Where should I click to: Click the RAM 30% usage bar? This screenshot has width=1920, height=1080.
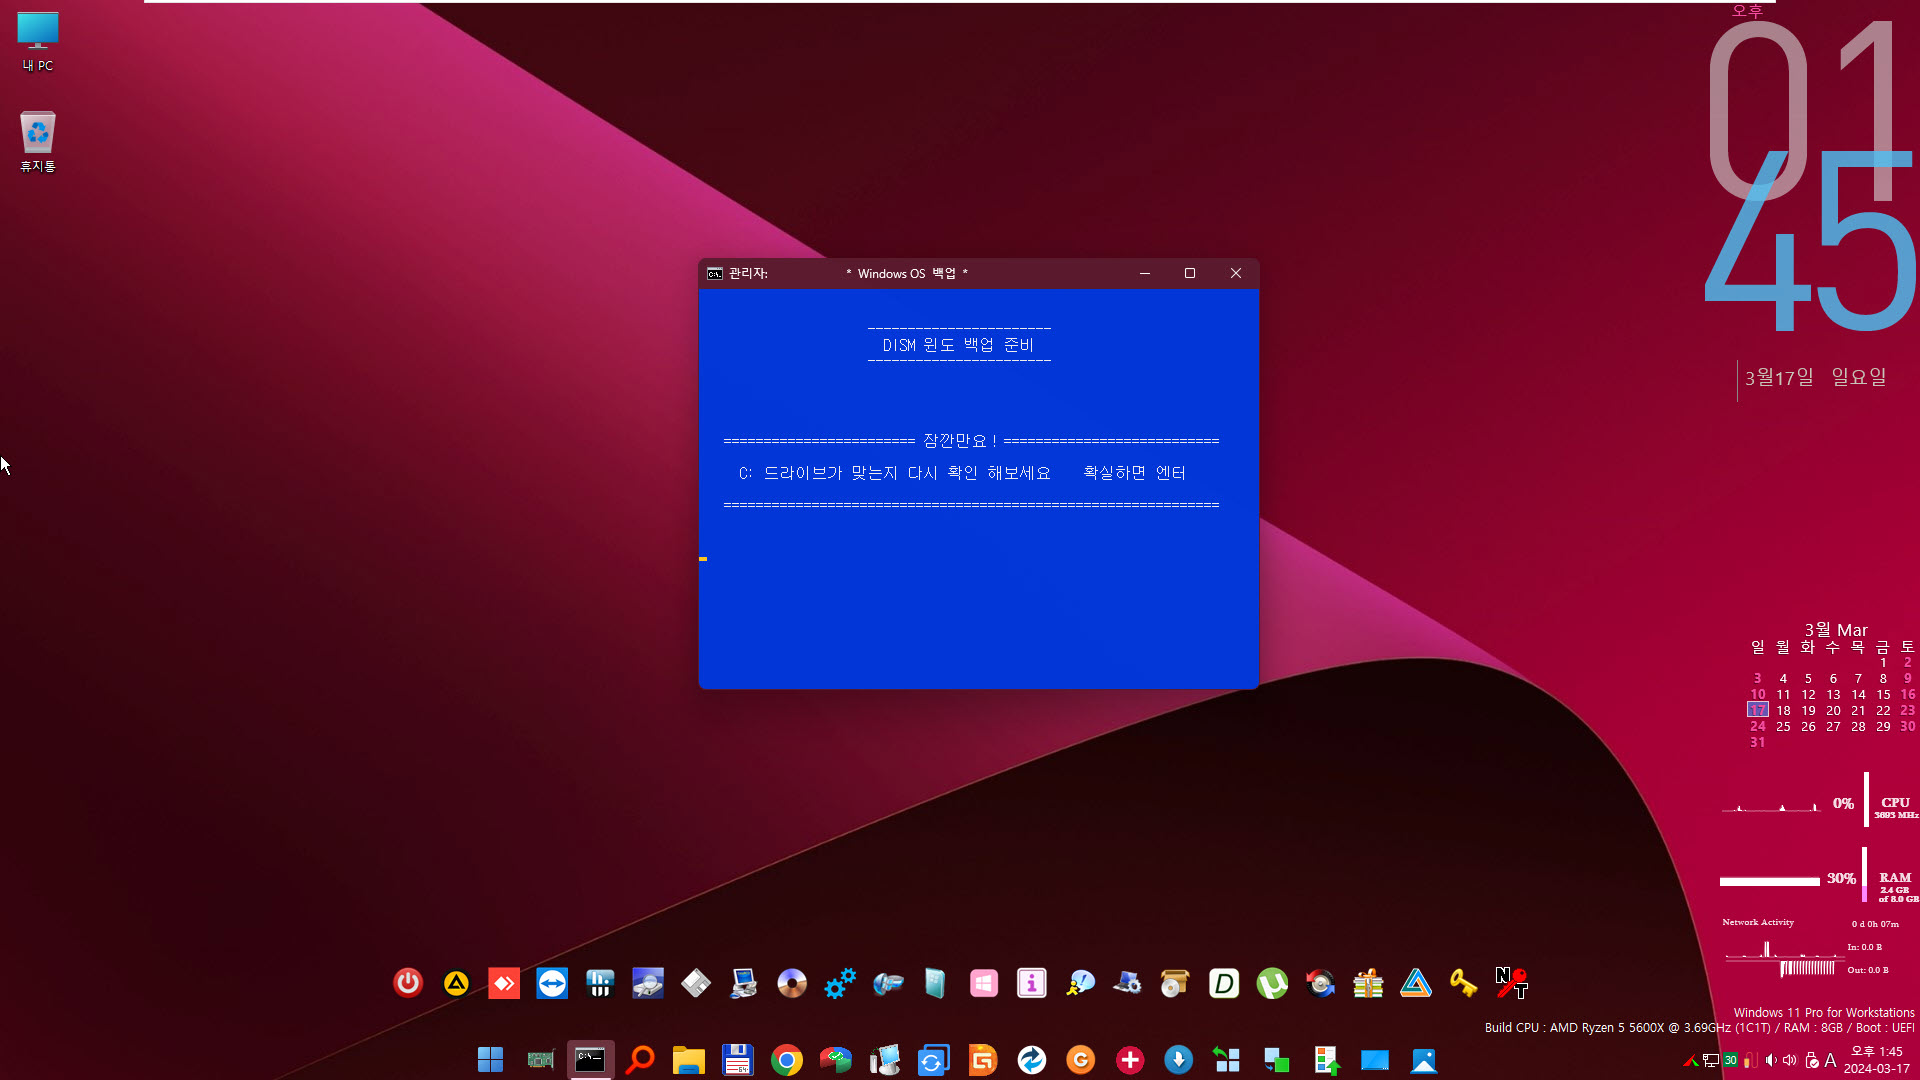[1770, 881]
